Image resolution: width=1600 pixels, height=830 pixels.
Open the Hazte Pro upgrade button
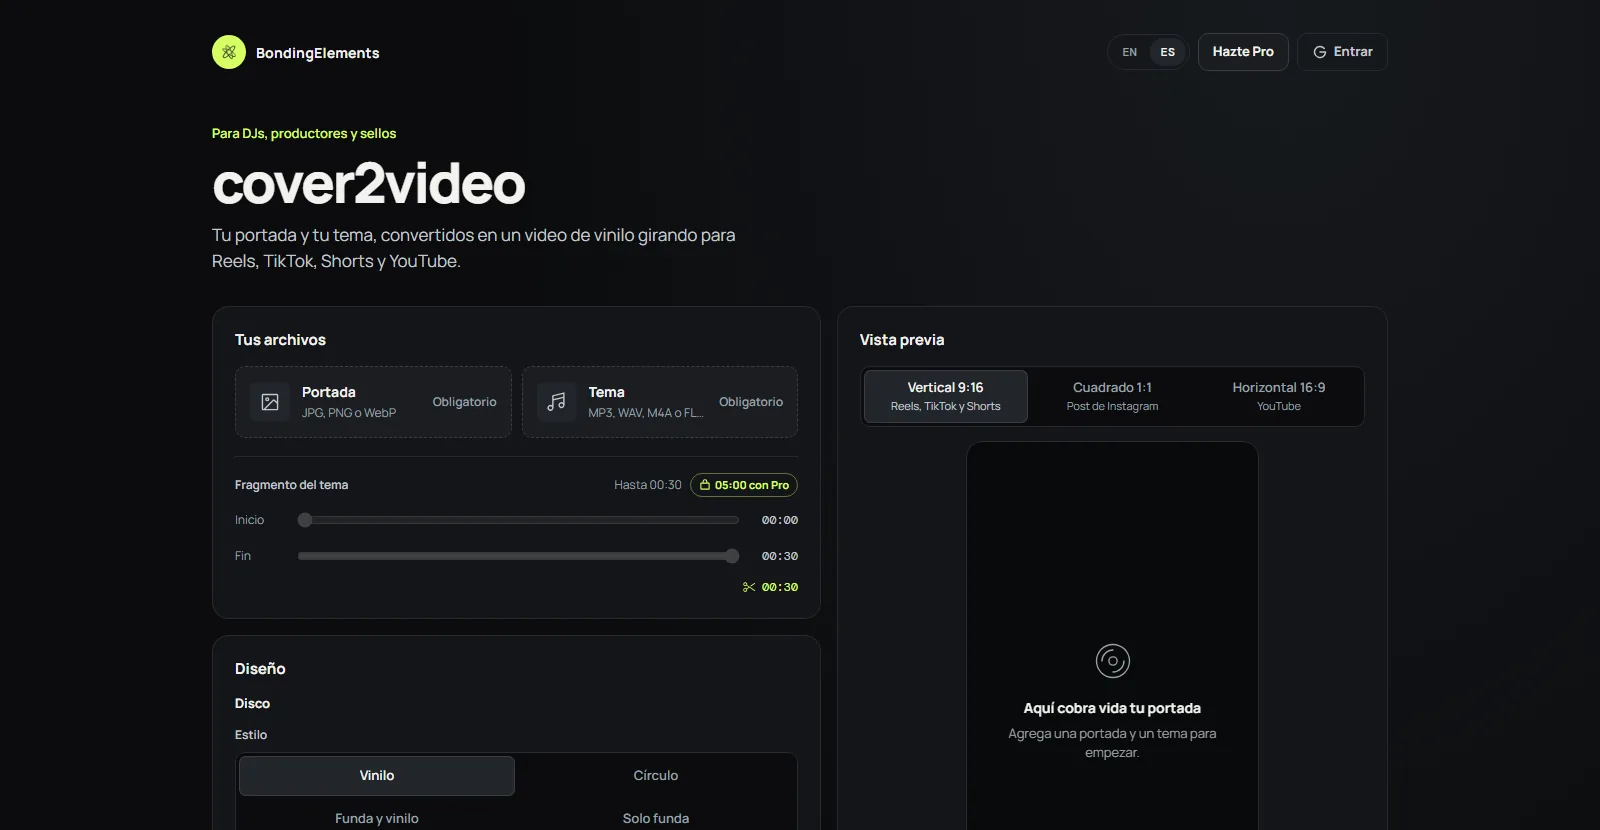[1243, 52]
